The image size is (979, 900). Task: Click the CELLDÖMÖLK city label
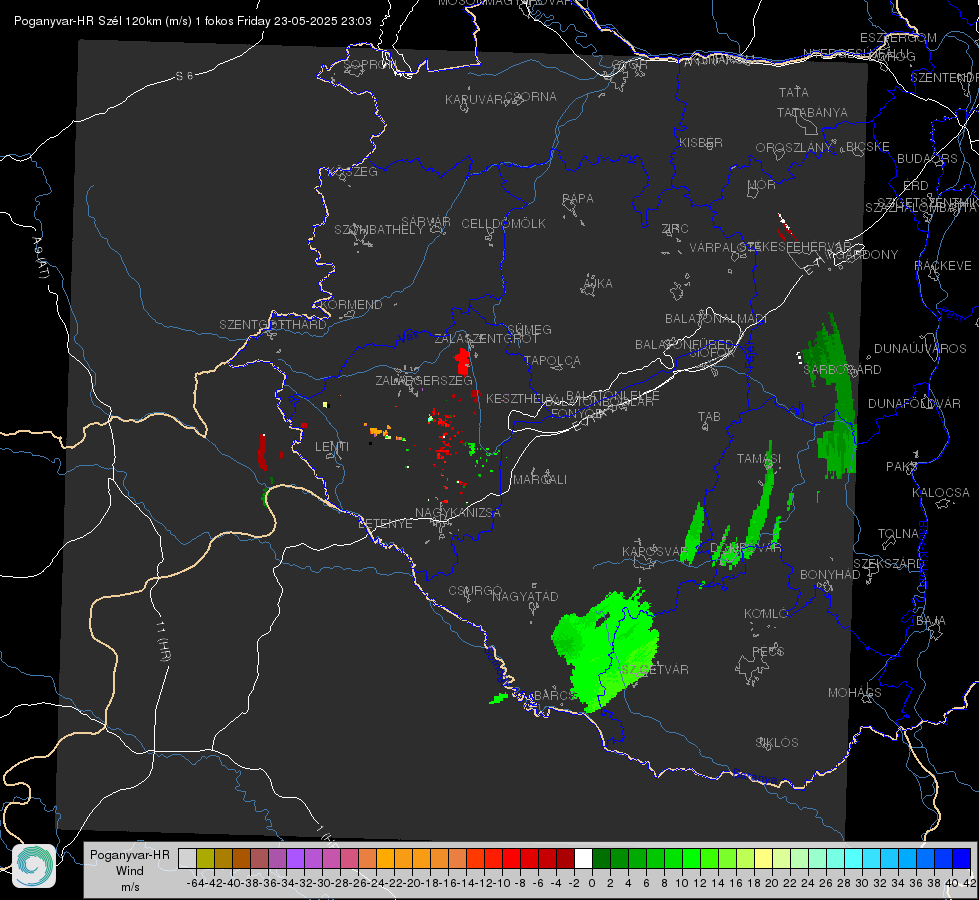click(x=503, y=224)
